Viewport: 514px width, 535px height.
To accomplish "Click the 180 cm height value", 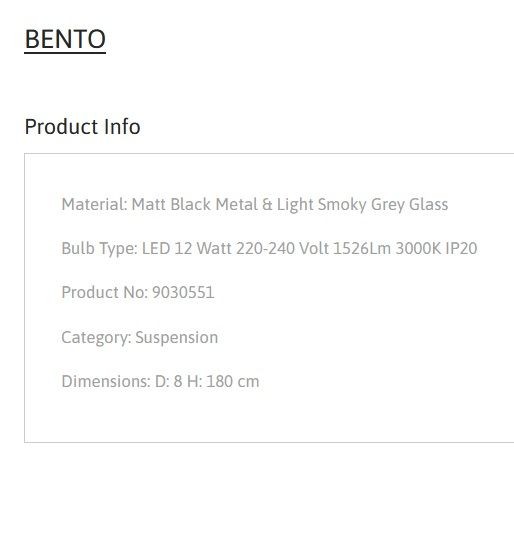I will (232, 381).
